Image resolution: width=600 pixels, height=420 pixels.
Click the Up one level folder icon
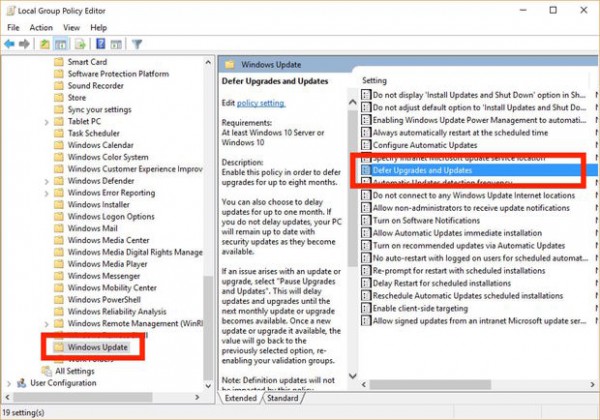click(45, 44)
